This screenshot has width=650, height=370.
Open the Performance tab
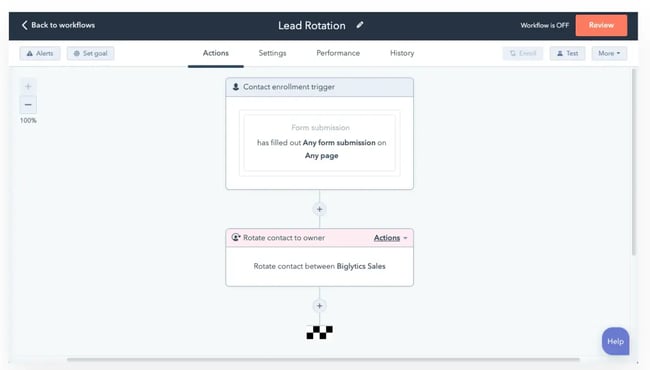(x=338, y=53)
